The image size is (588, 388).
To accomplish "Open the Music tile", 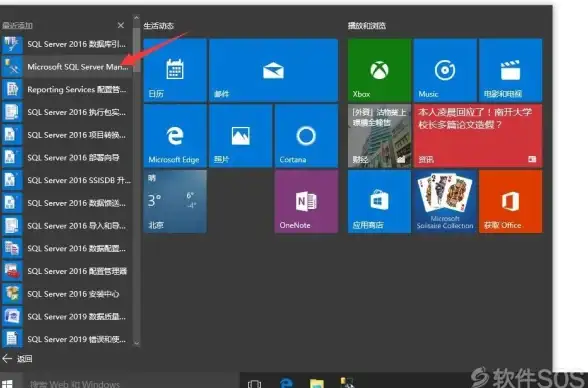I will pos(445,70).
